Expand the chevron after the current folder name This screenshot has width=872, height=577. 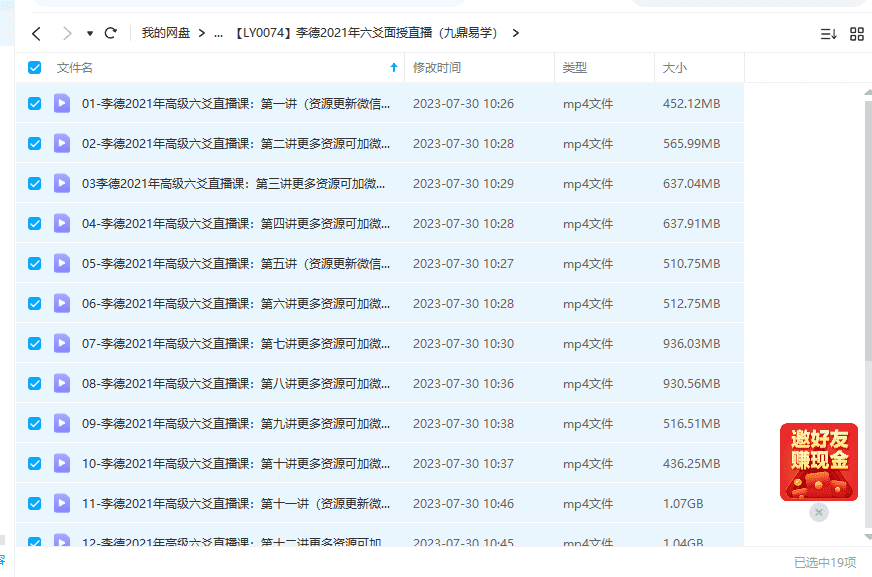click(515, 33)
